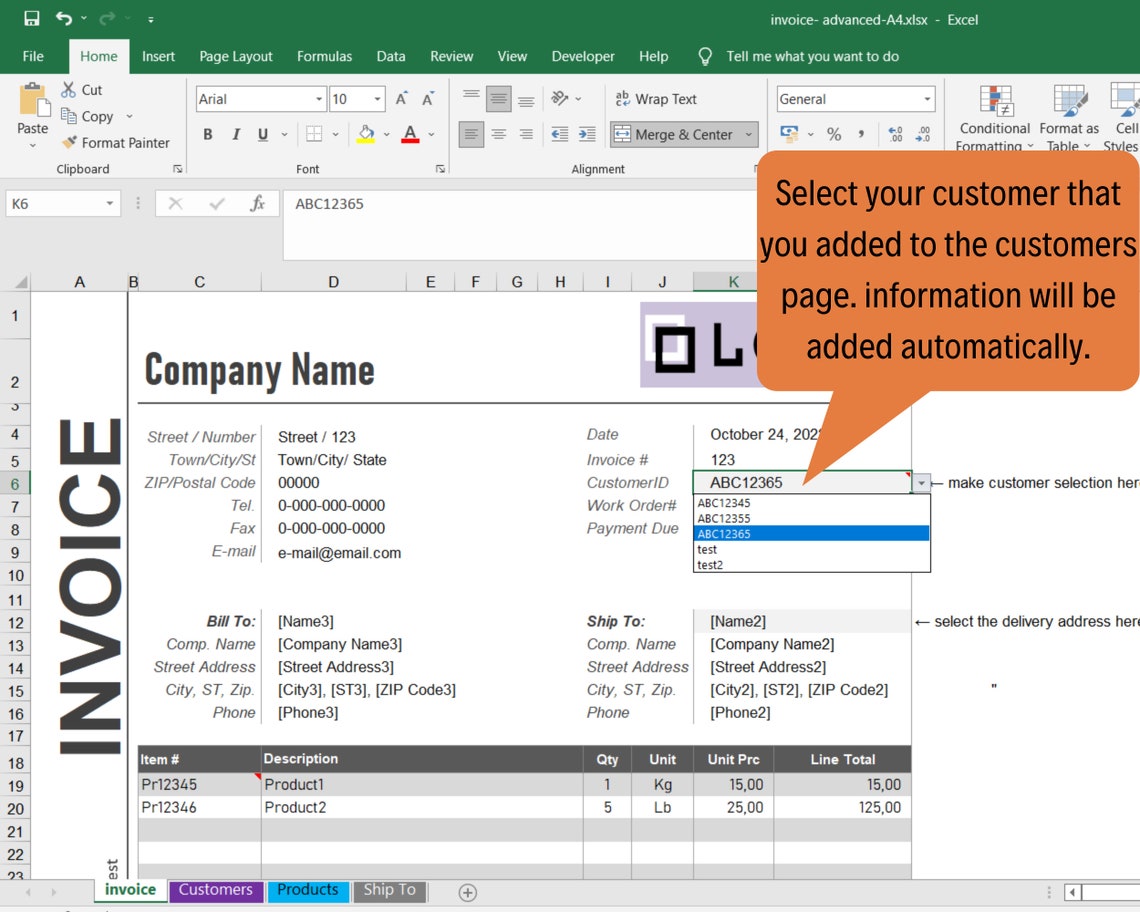
Task: Select the Format Painter tool
Action: pos(117,142)
